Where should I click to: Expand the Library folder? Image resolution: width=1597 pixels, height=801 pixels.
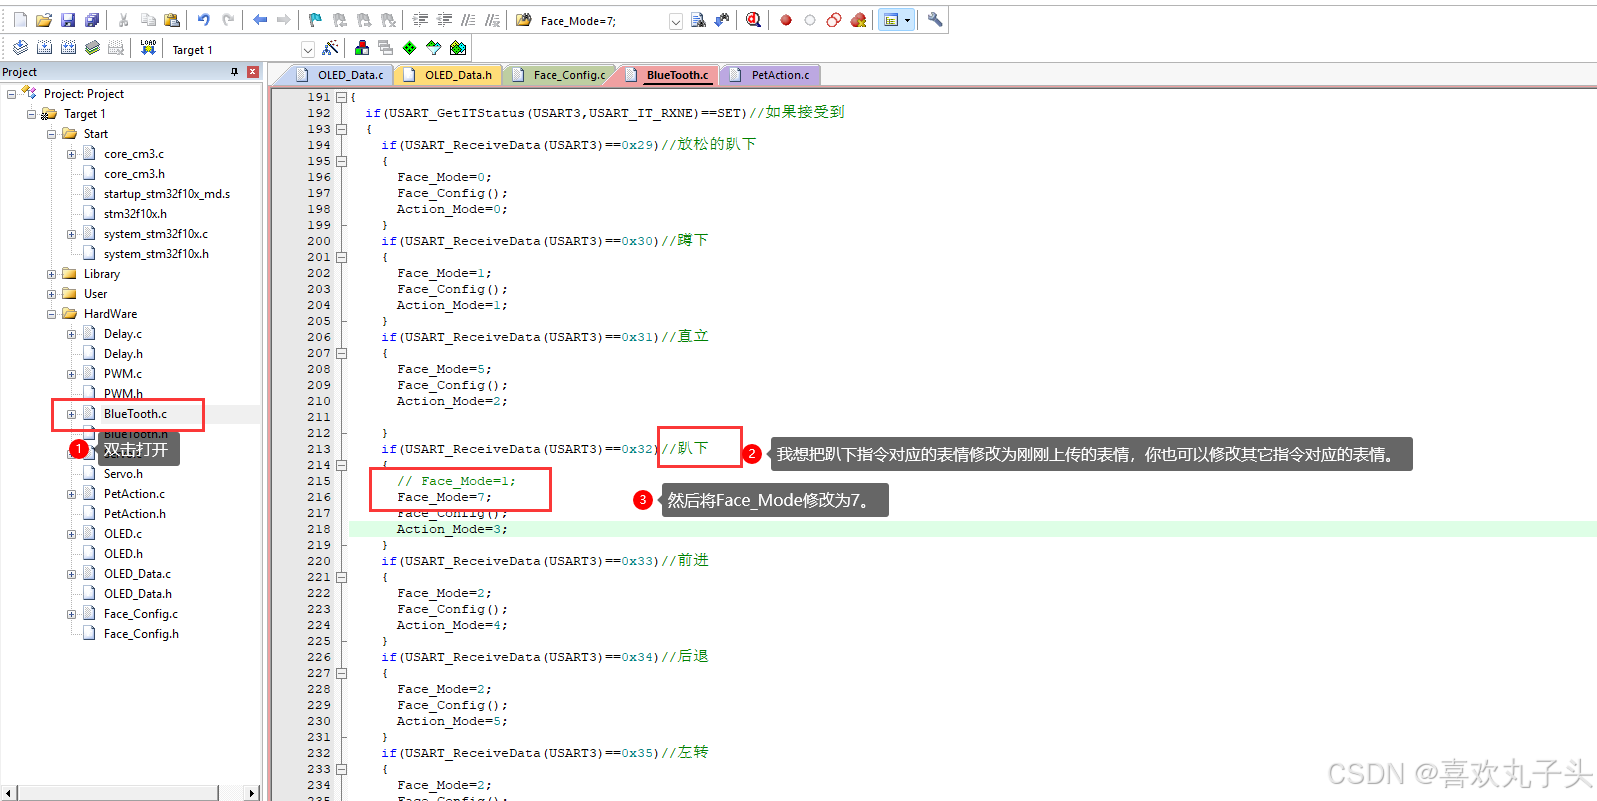[51, 274]
